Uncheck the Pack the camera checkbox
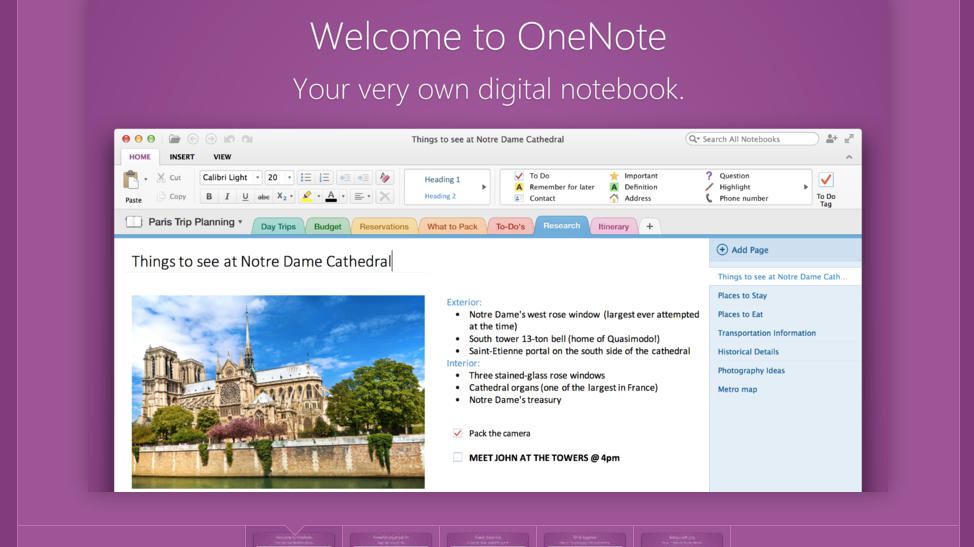 click(x=458, y=433)
